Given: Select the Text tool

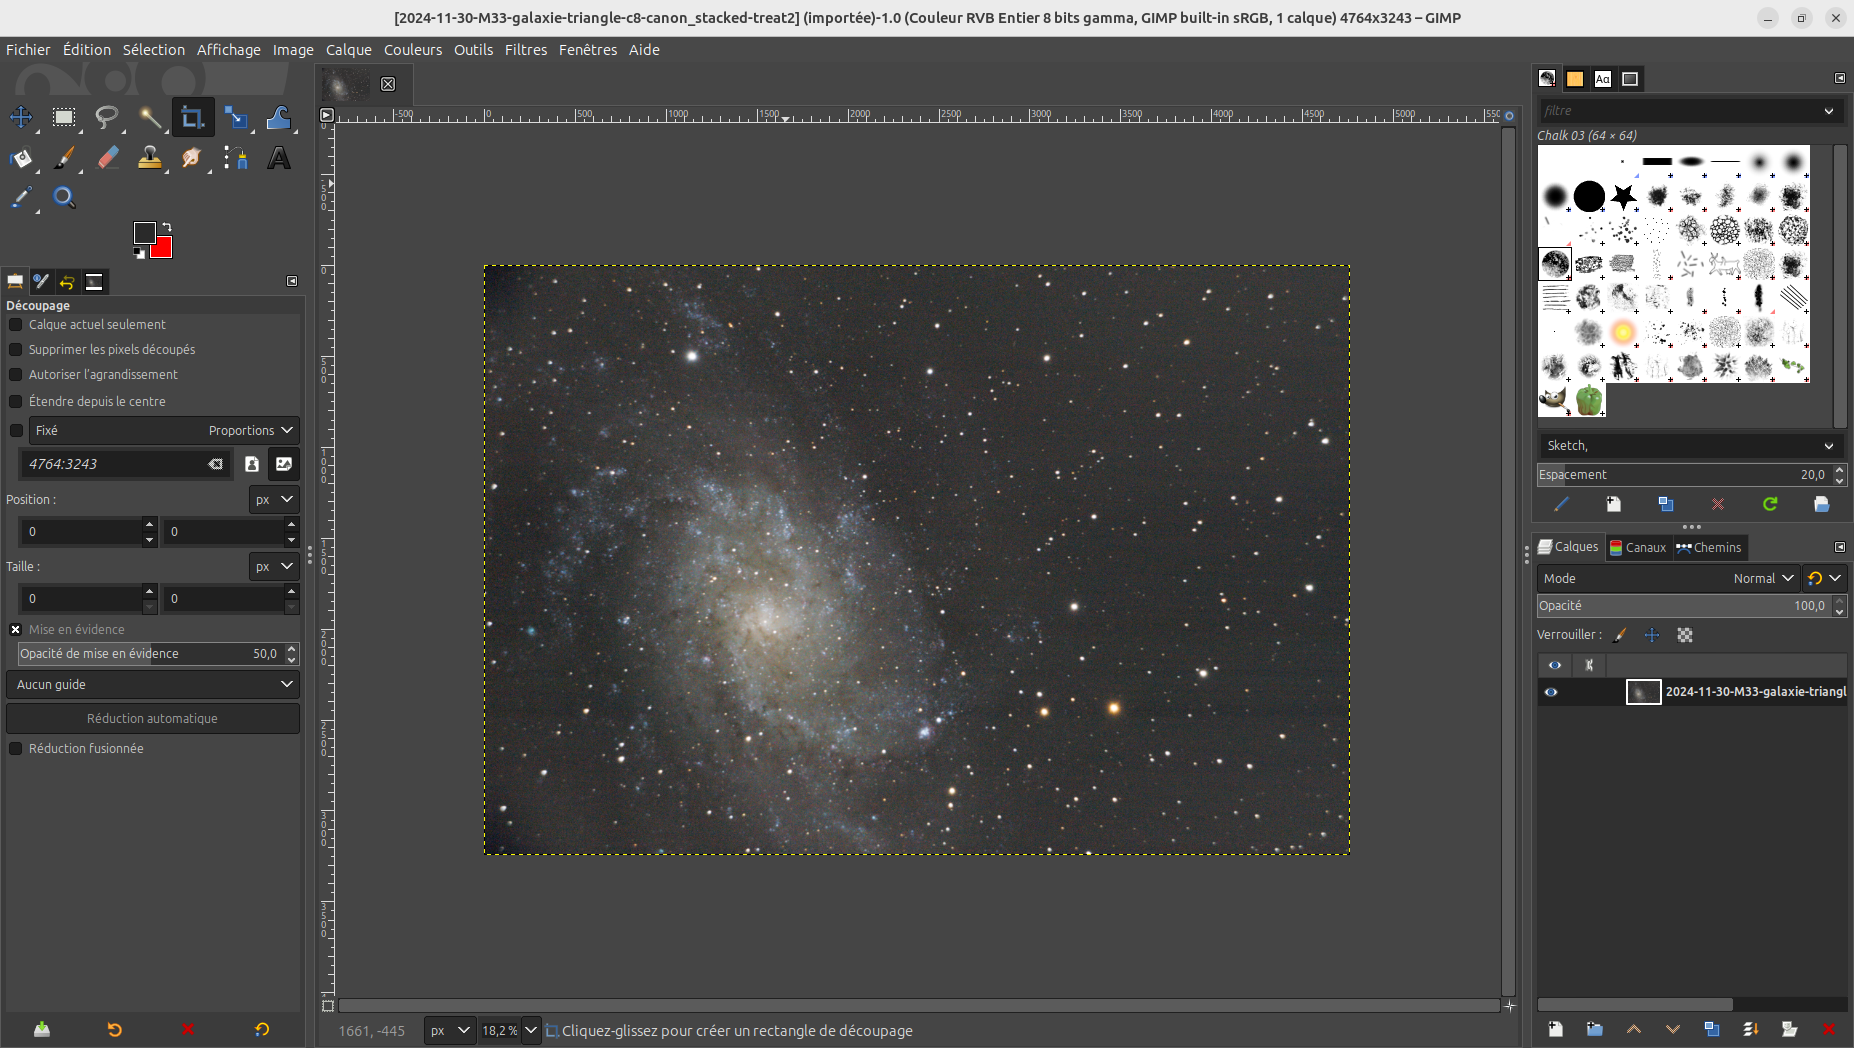Looking at the screenshot, I should (279, 158).
